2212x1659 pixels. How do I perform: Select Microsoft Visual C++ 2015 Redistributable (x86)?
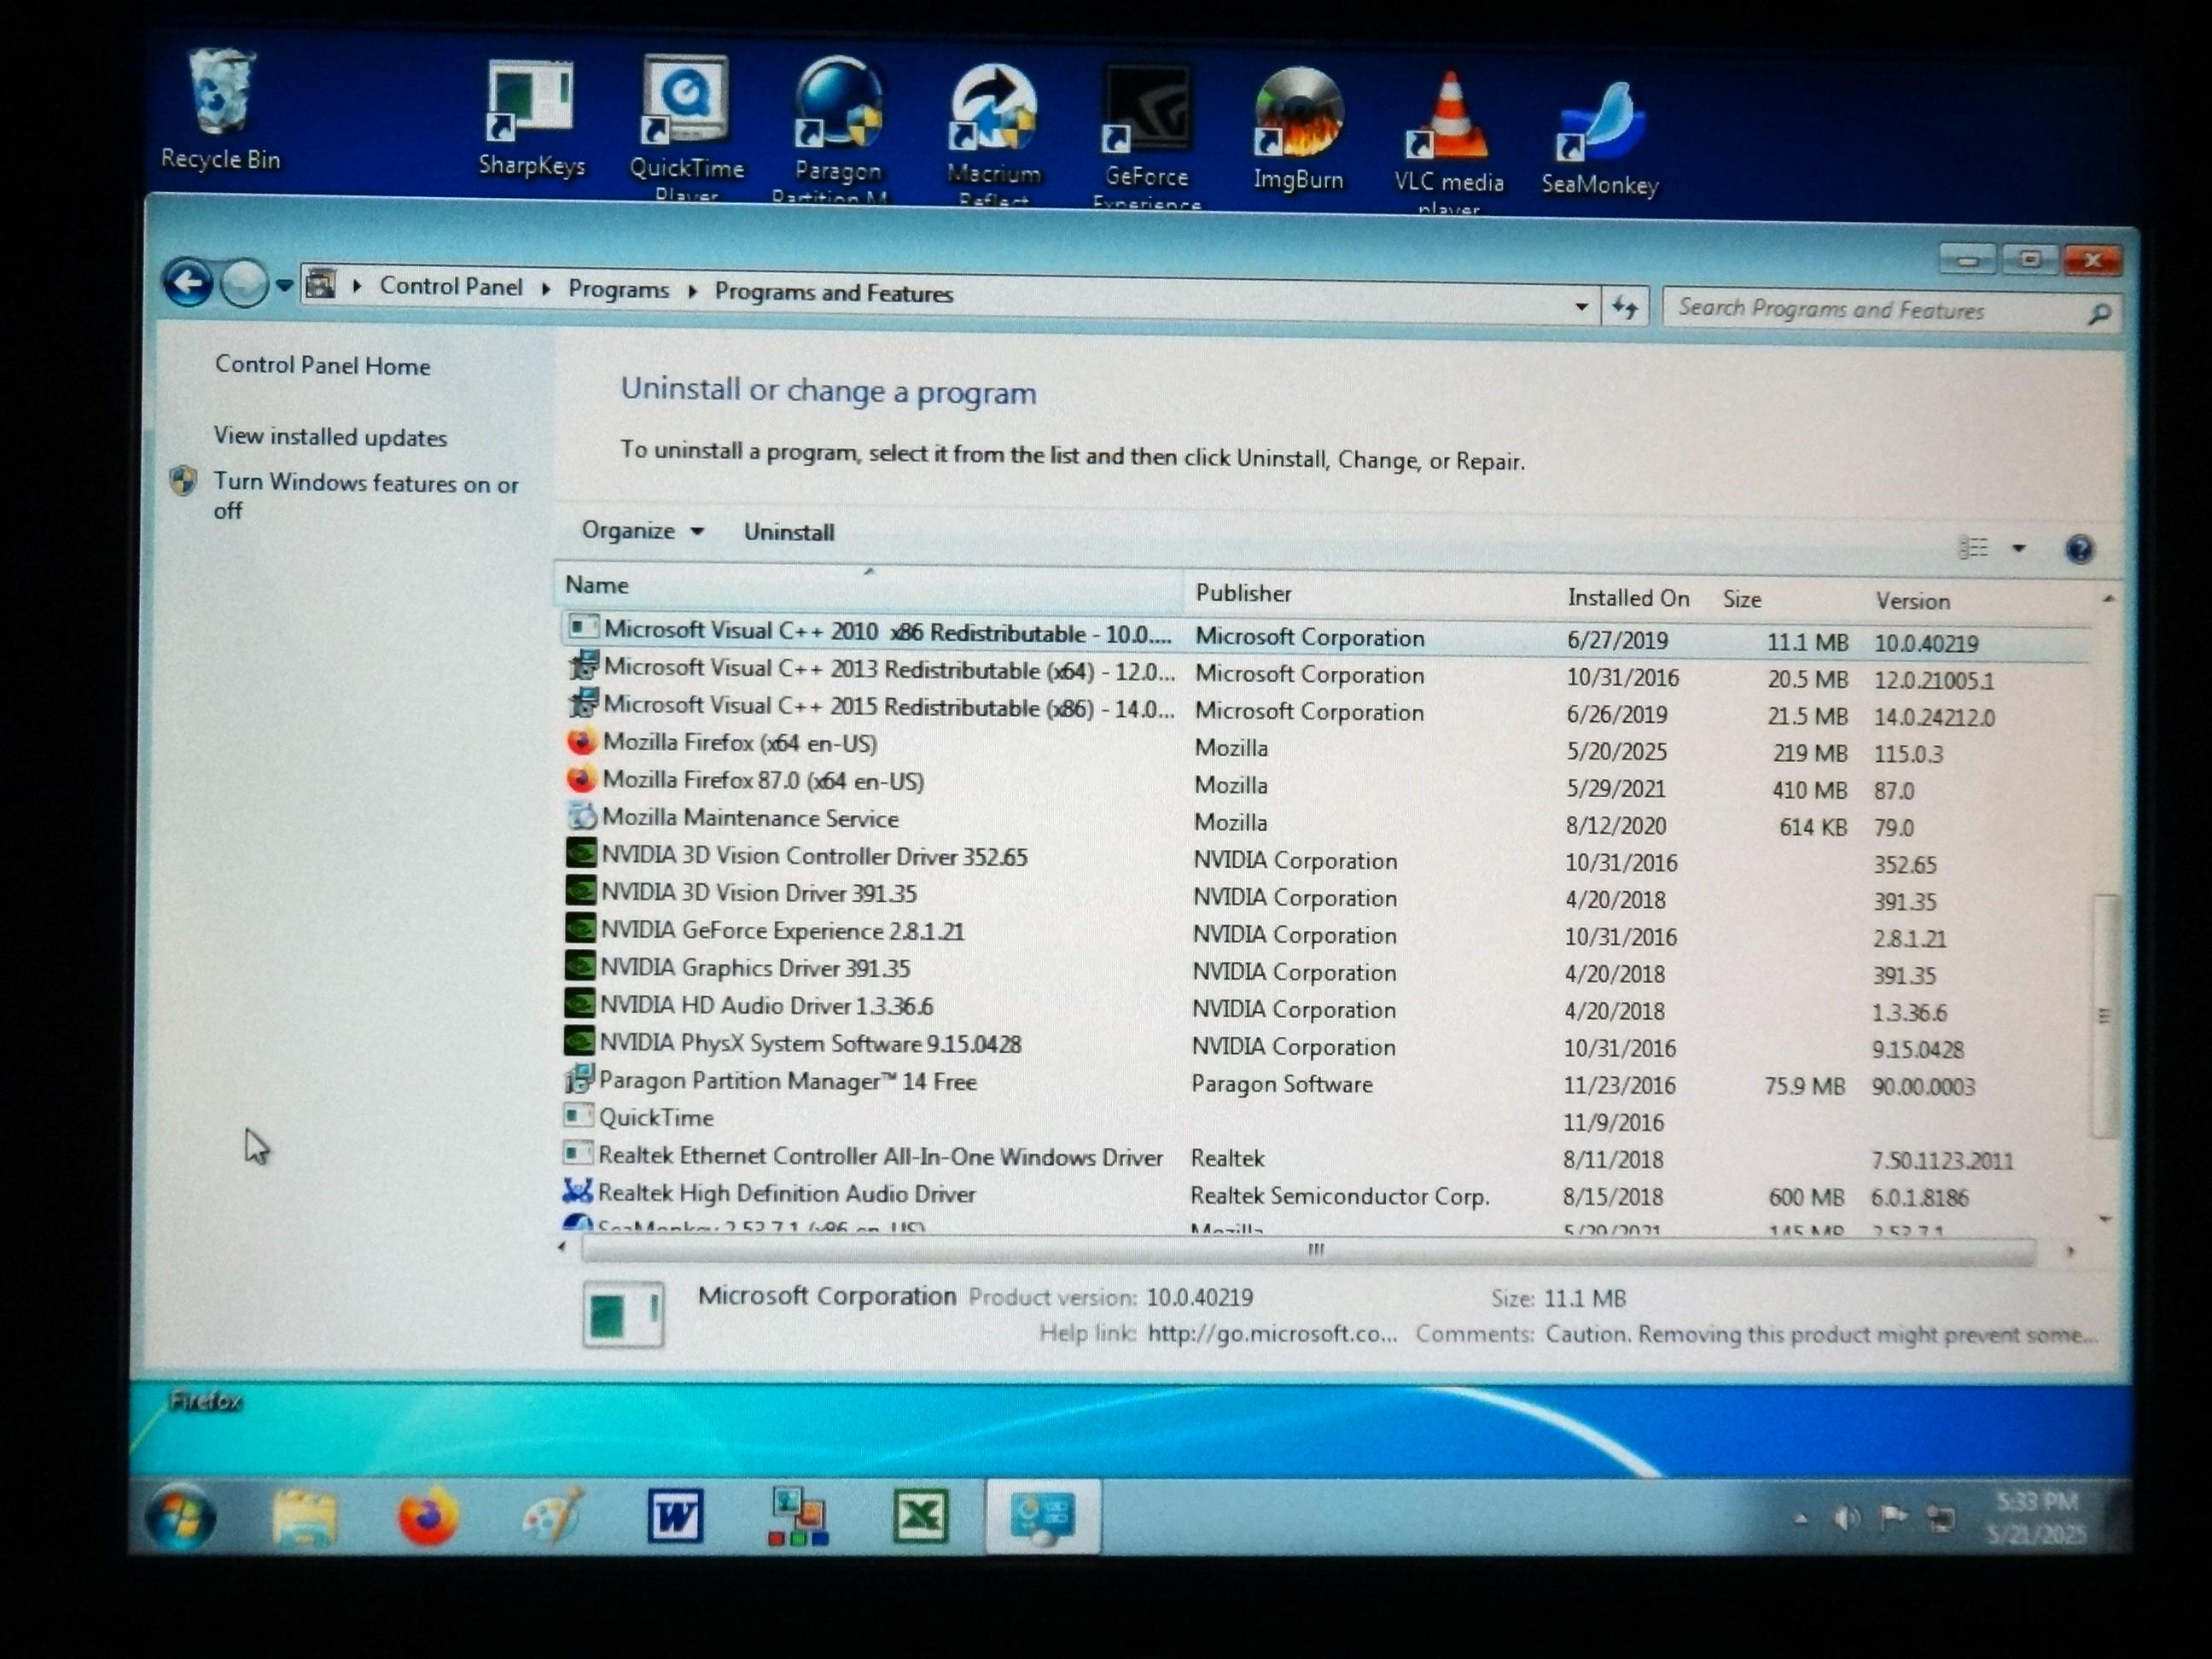(x=1325, y=711)
